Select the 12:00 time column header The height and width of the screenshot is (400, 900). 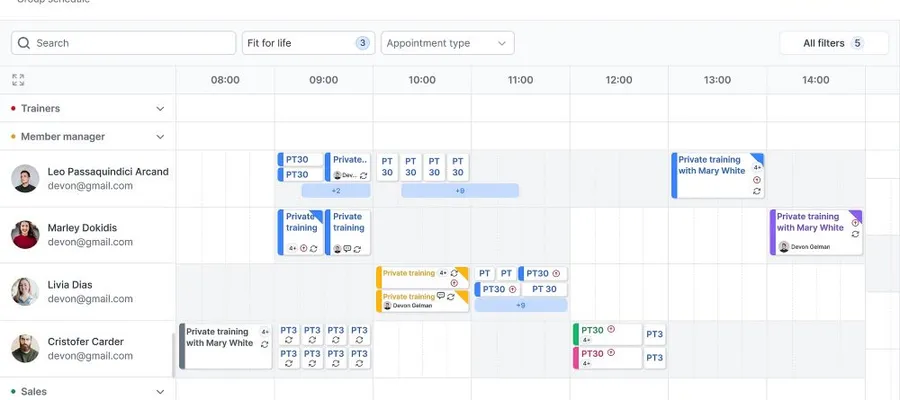(619, 80)
